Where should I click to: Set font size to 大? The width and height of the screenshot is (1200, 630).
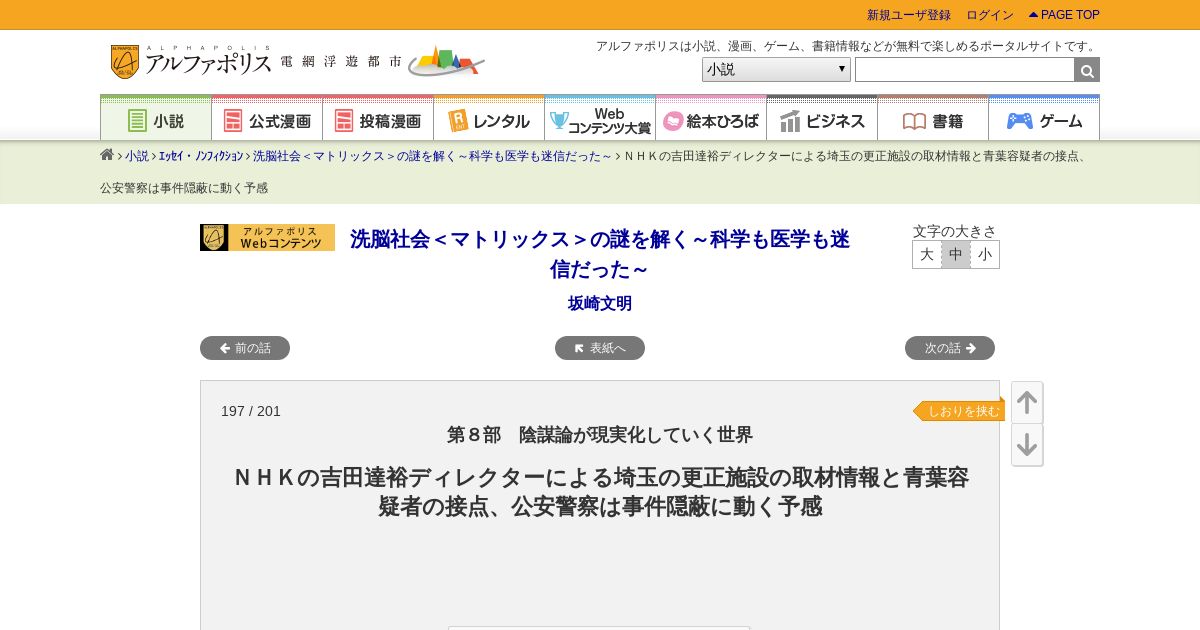[x=927, y=254]
